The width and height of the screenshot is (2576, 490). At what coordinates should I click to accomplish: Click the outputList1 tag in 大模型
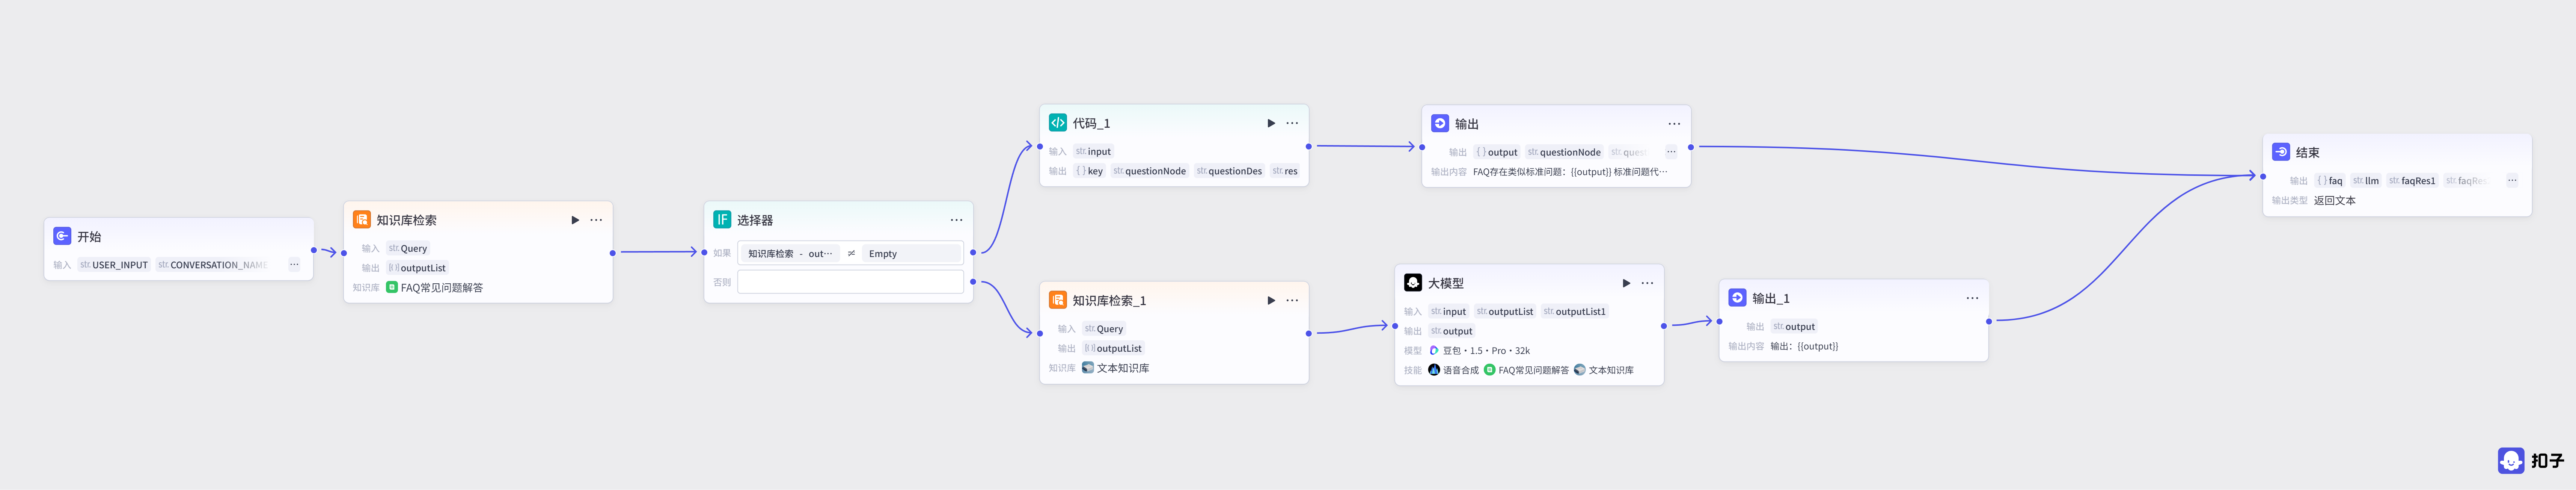(1575, 312)
